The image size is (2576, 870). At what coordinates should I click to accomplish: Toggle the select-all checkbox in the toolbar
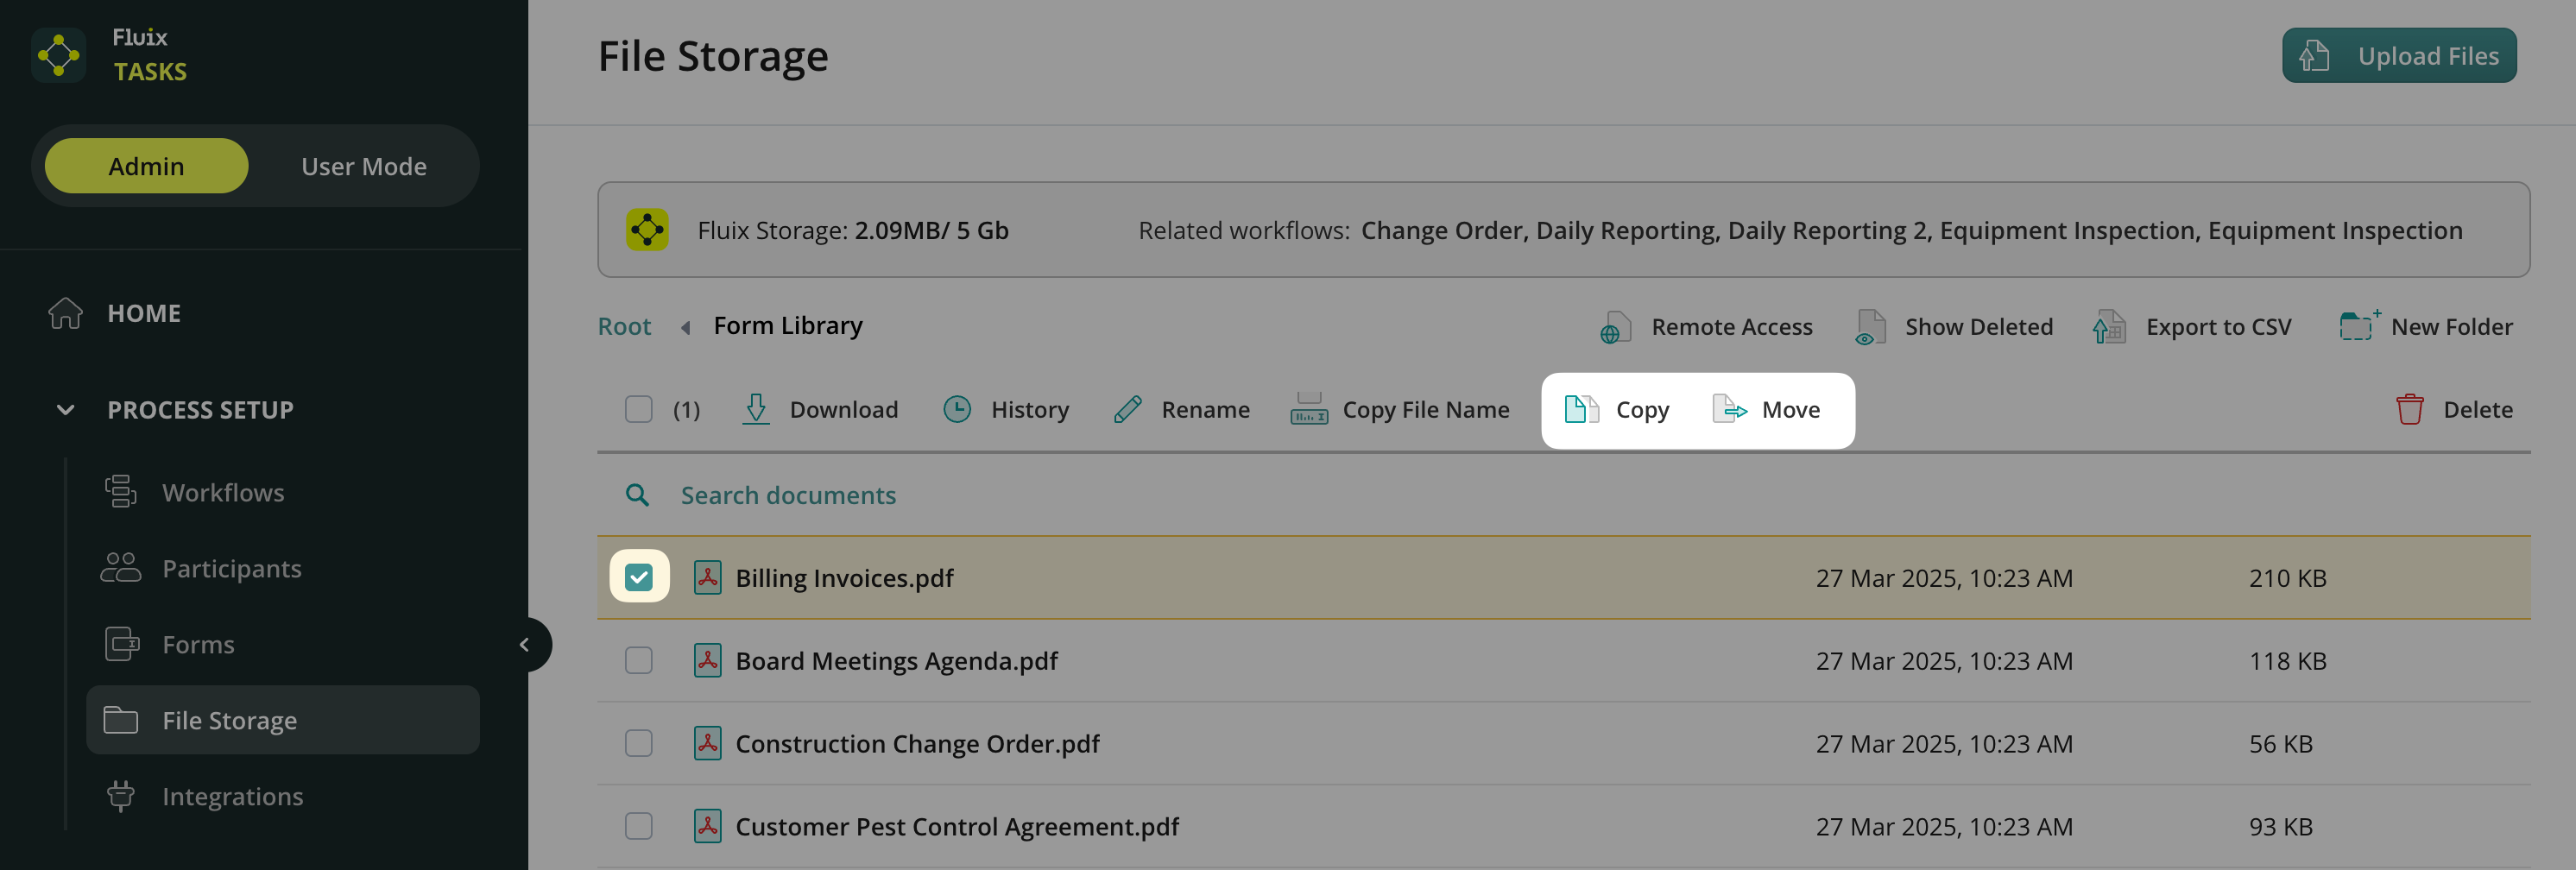tap(639, 409)
